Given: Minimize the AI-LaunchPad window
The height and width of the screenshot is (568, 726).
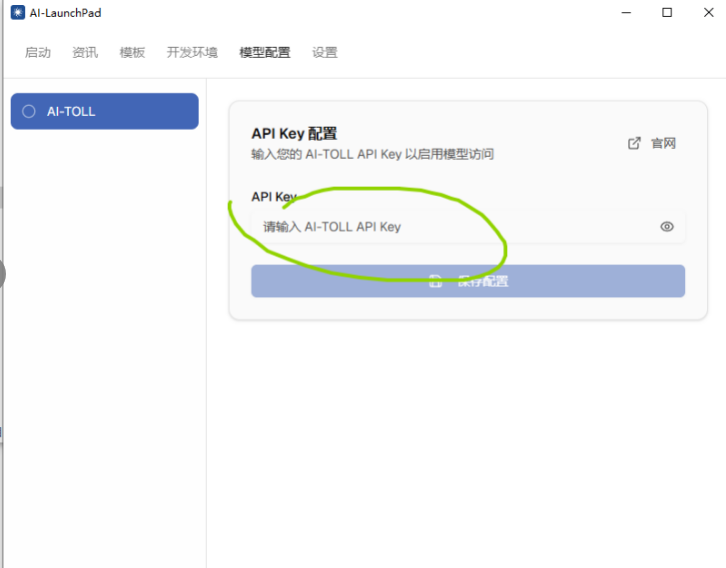Looking at the screenshot, I should tap(626, 12).
